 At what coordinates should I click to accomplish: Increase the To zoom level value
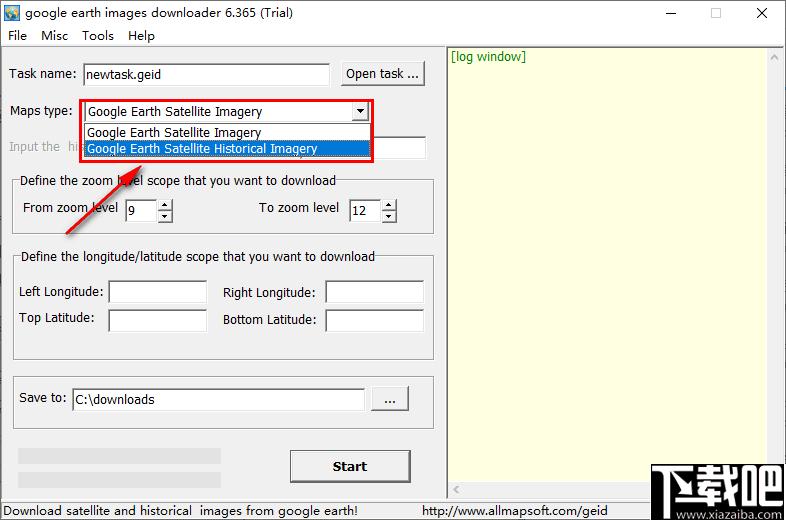tap(388, 205)
